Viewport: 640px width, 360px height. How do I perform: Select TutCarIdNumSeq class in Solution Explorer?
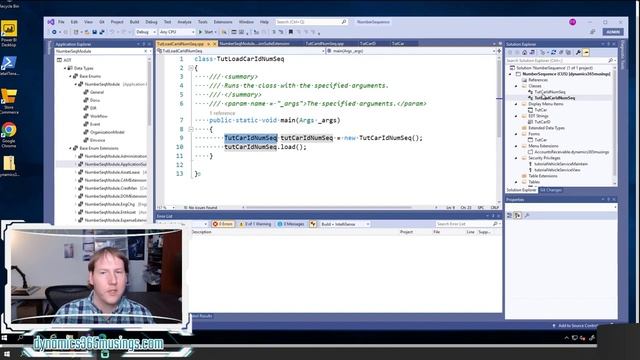click(x=550, y=92)
